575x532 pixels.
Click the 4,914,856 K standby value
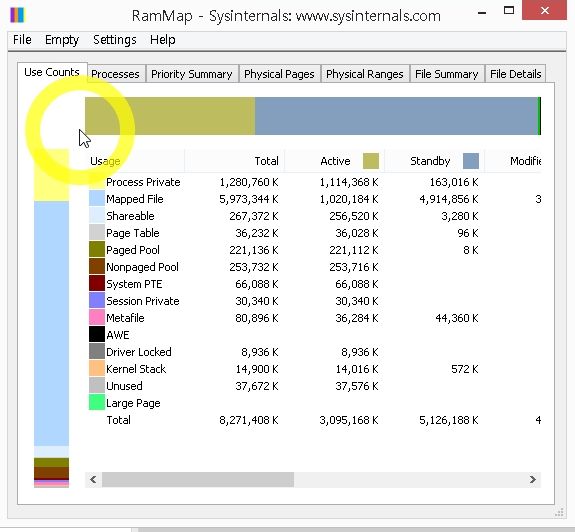coord(449,199)
